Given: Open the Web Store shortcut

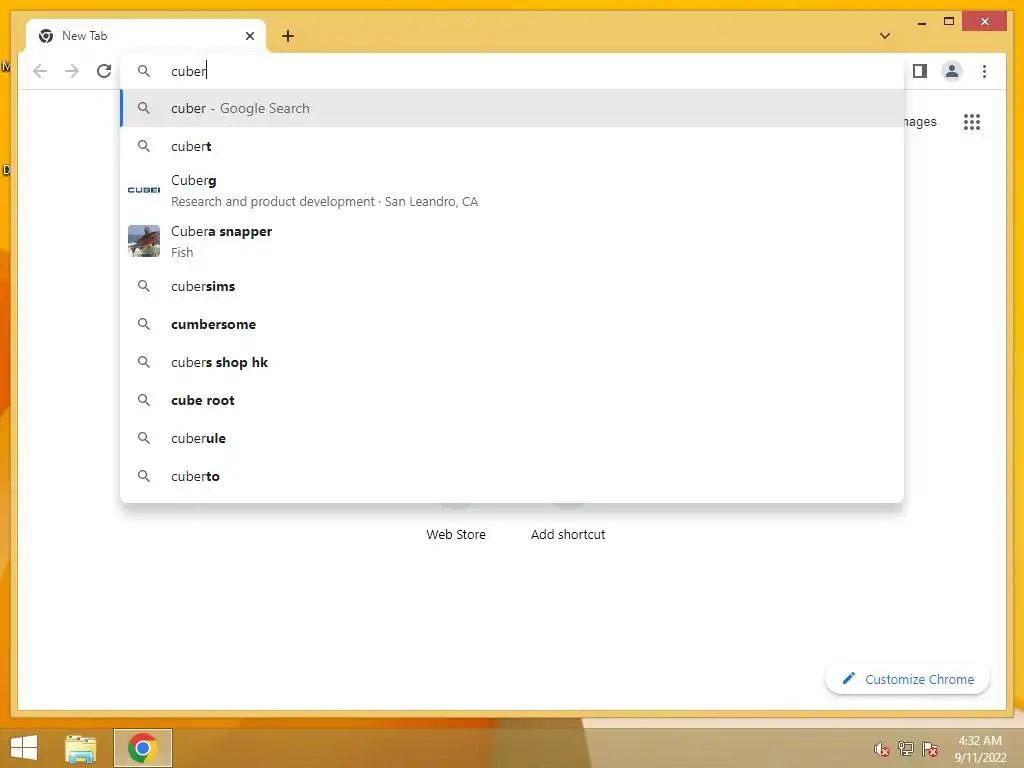Looking at the screenshot, I should [456, 534].
